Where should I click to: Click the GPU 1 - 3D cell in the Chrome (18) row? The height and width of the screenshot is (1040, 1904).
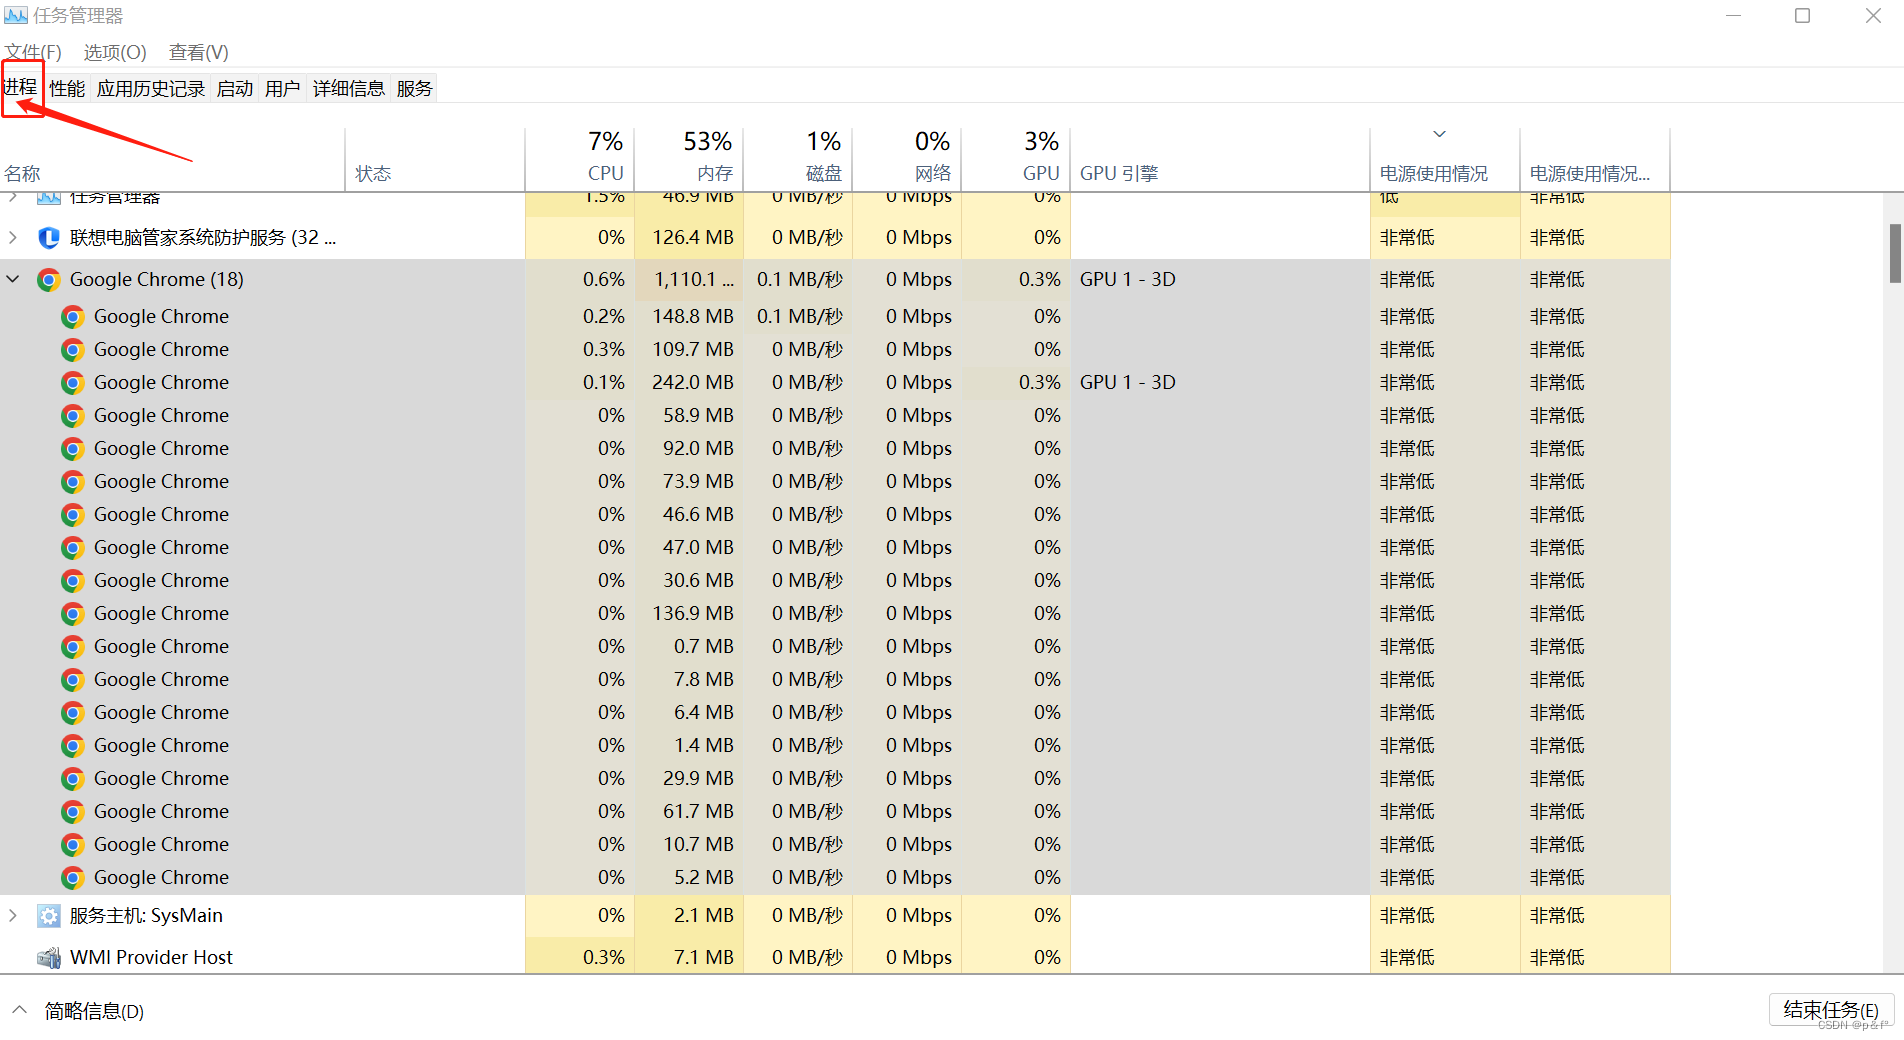tap(1220, 280)
